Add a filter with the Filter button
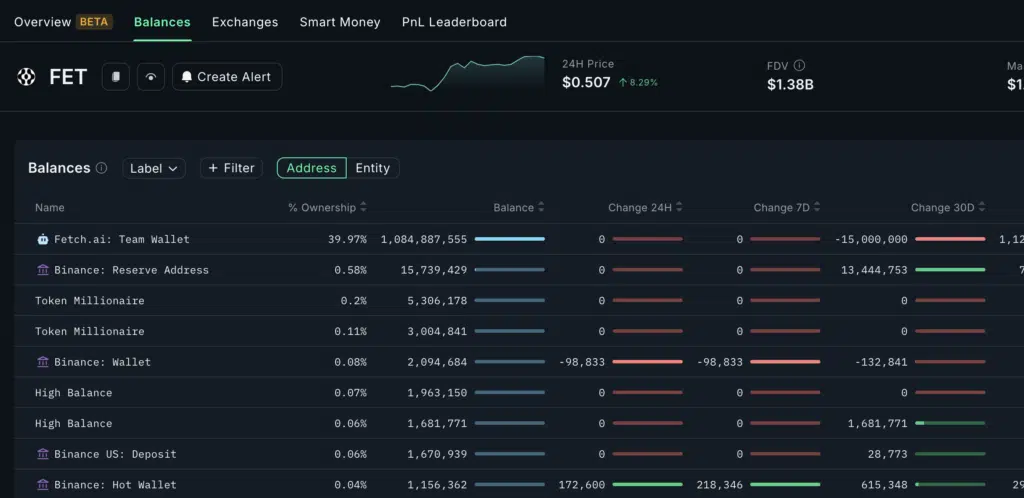The height and width of the screenshot is (498, 1024). click(231, 168)
